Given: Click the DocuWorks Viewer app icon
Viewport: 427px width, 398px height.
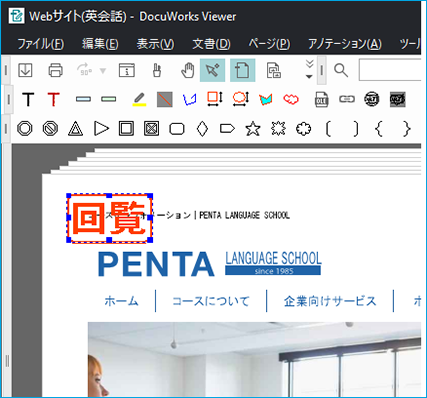Looking at the screenshot, I should 17,15.
